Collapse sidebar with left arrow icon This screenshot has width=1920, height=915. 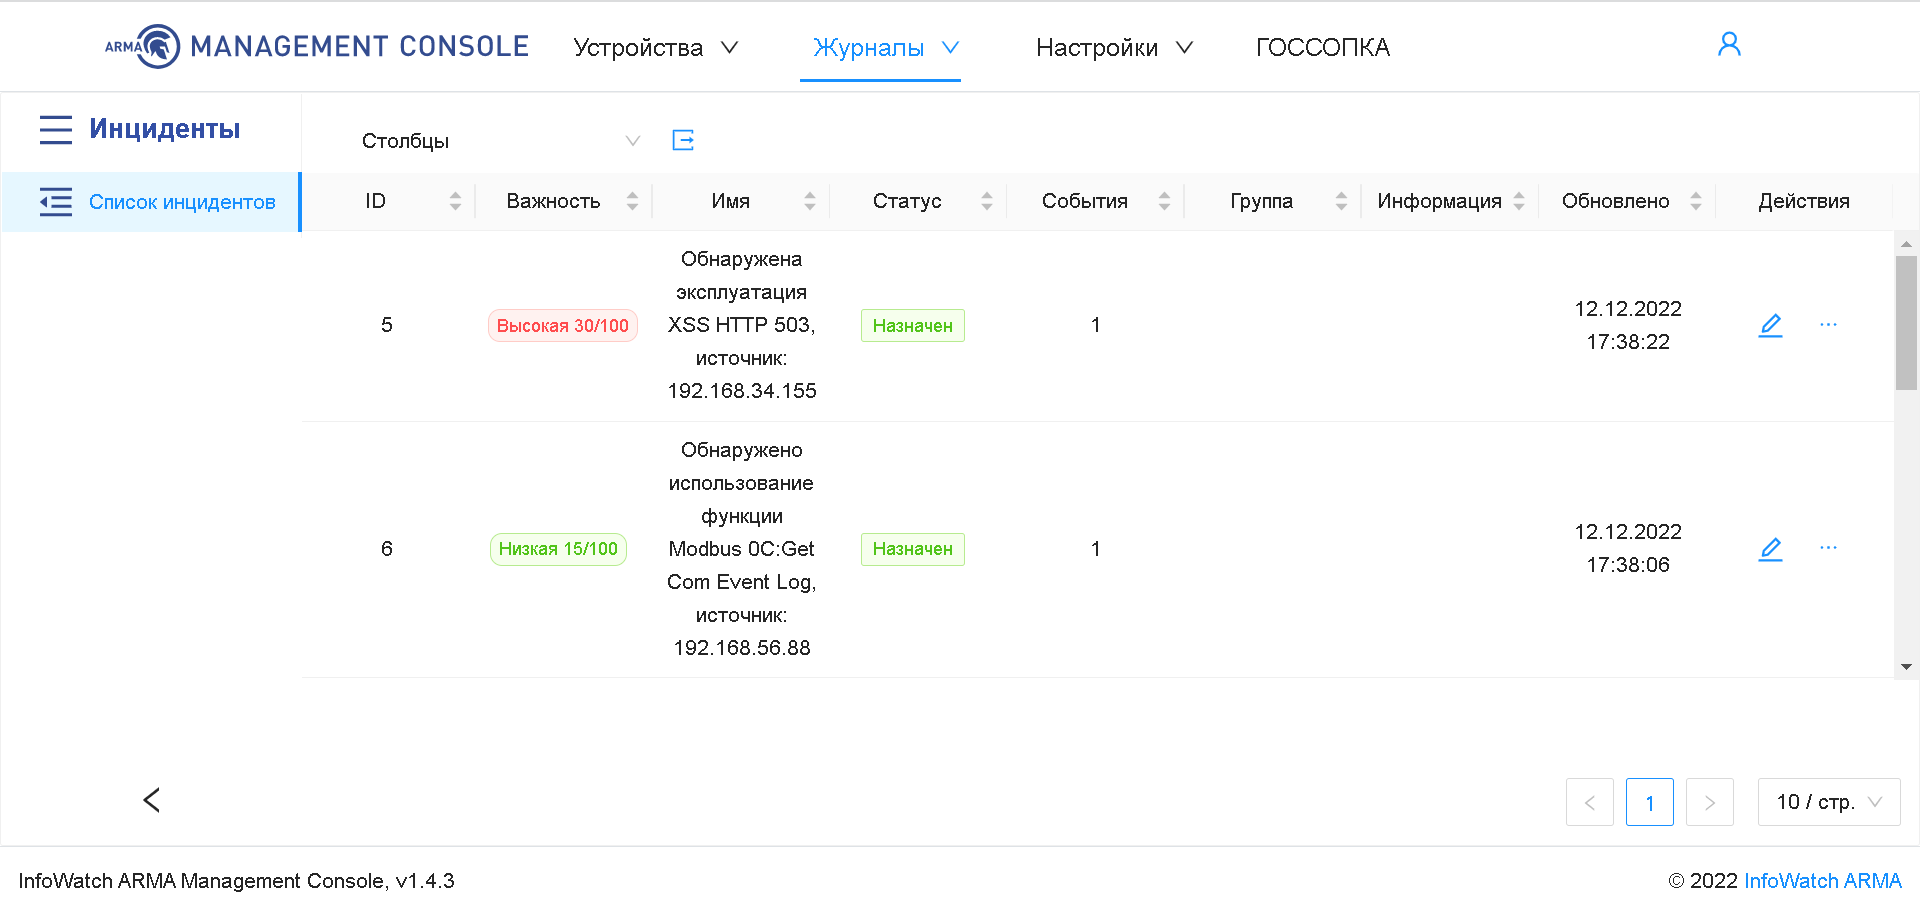(x=152, y=800)
